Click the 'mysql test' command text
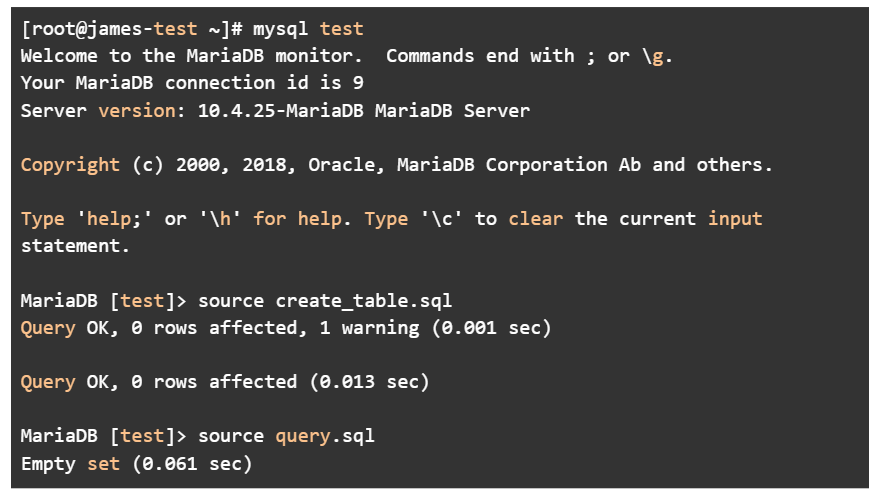876x501 pixels. 308,29
